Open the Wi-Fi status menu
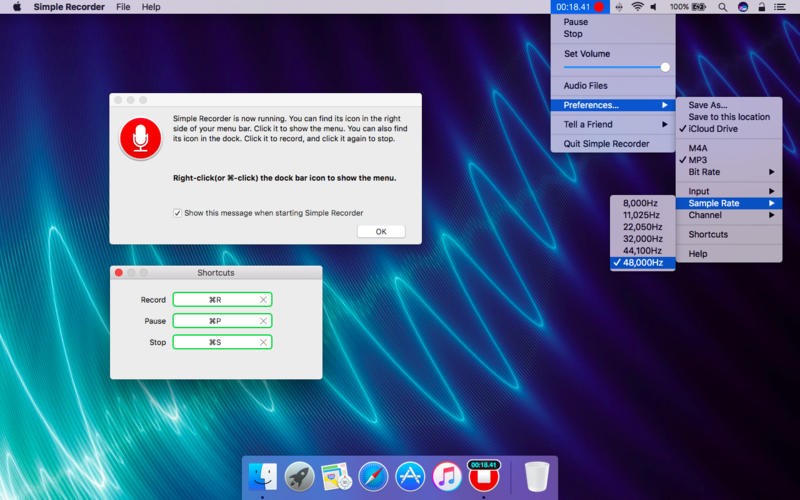This screenshot has height=500, width=800. (637, 7)
